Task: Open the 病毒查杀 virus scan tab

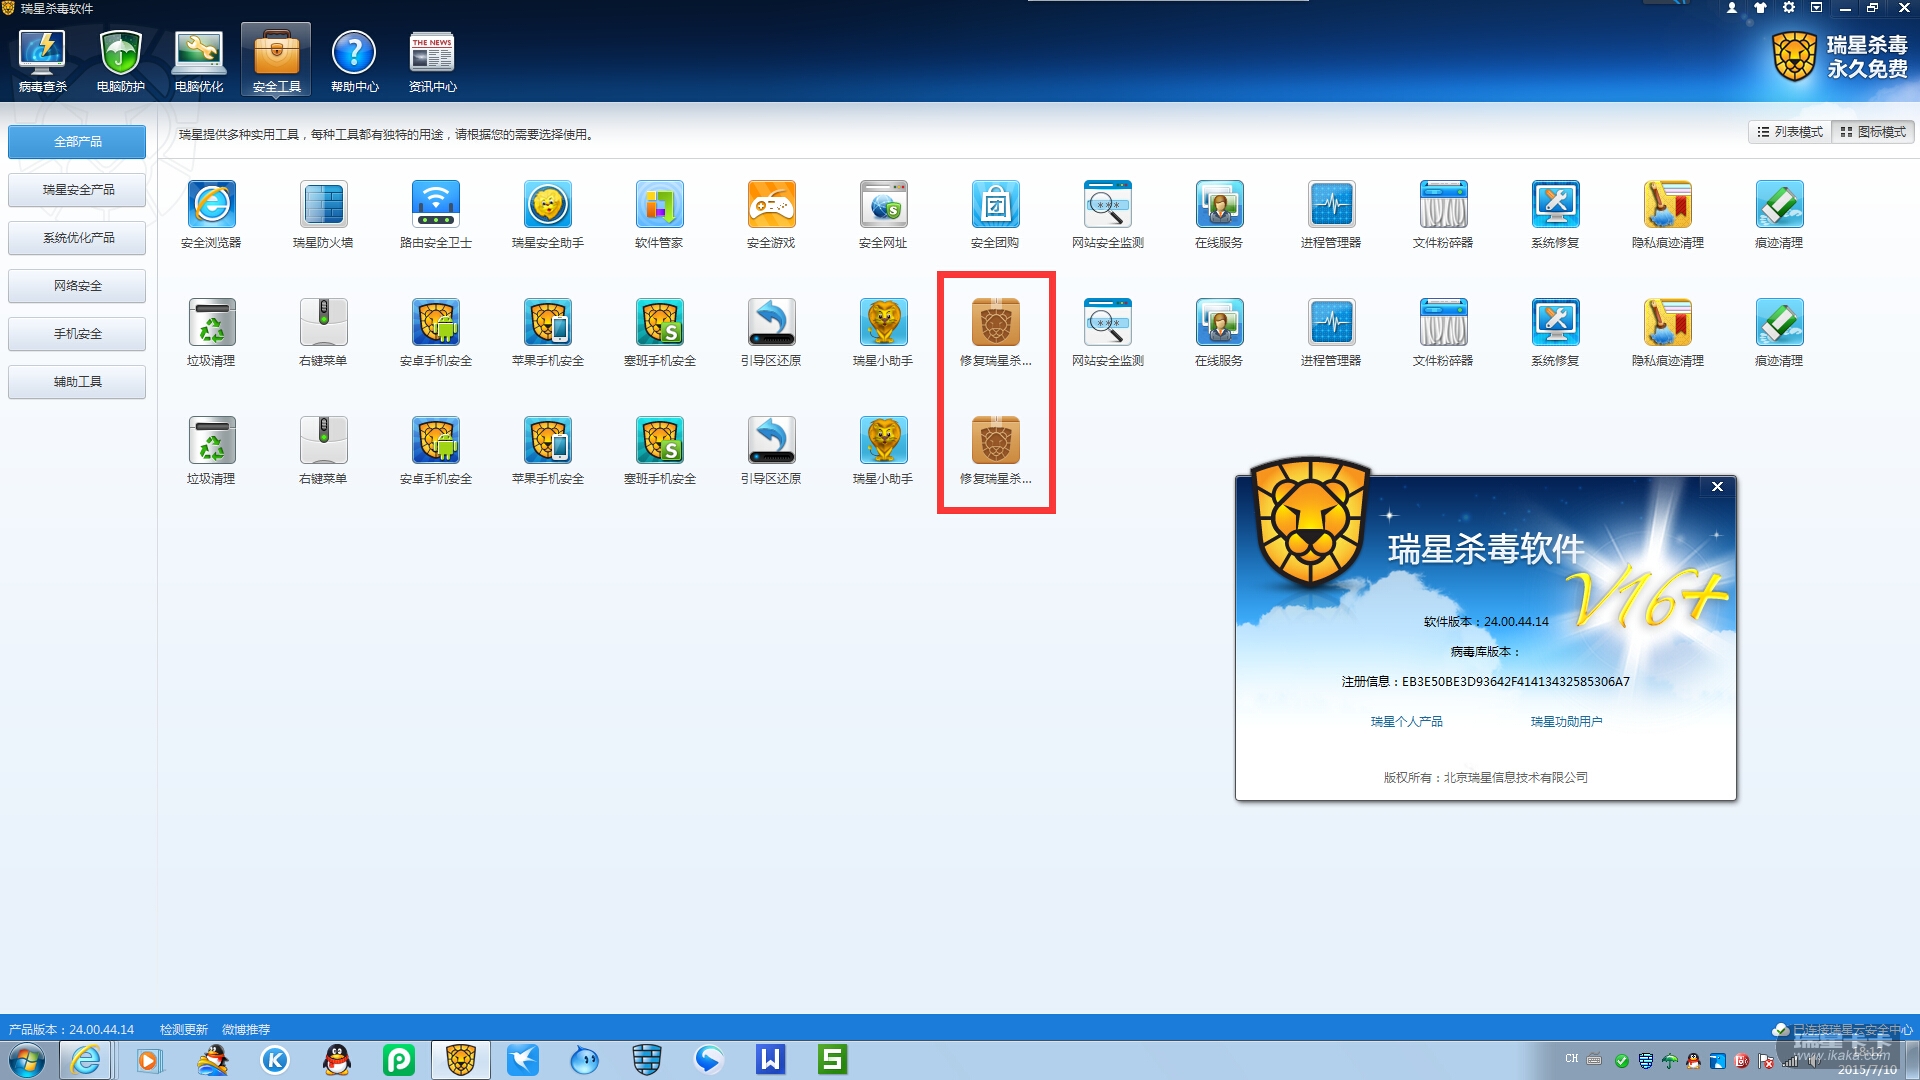Action: click(42, 62)
